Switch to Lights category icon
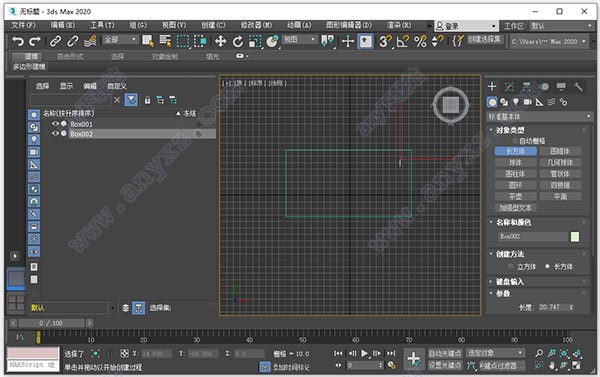This screenshot has height=377, width=600. pos(516,102)
